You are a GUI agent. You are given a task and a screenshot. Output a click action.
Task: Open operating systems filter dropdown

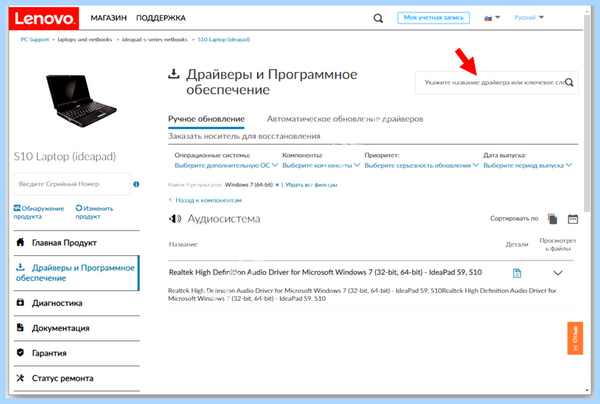(x=226, y=165)
